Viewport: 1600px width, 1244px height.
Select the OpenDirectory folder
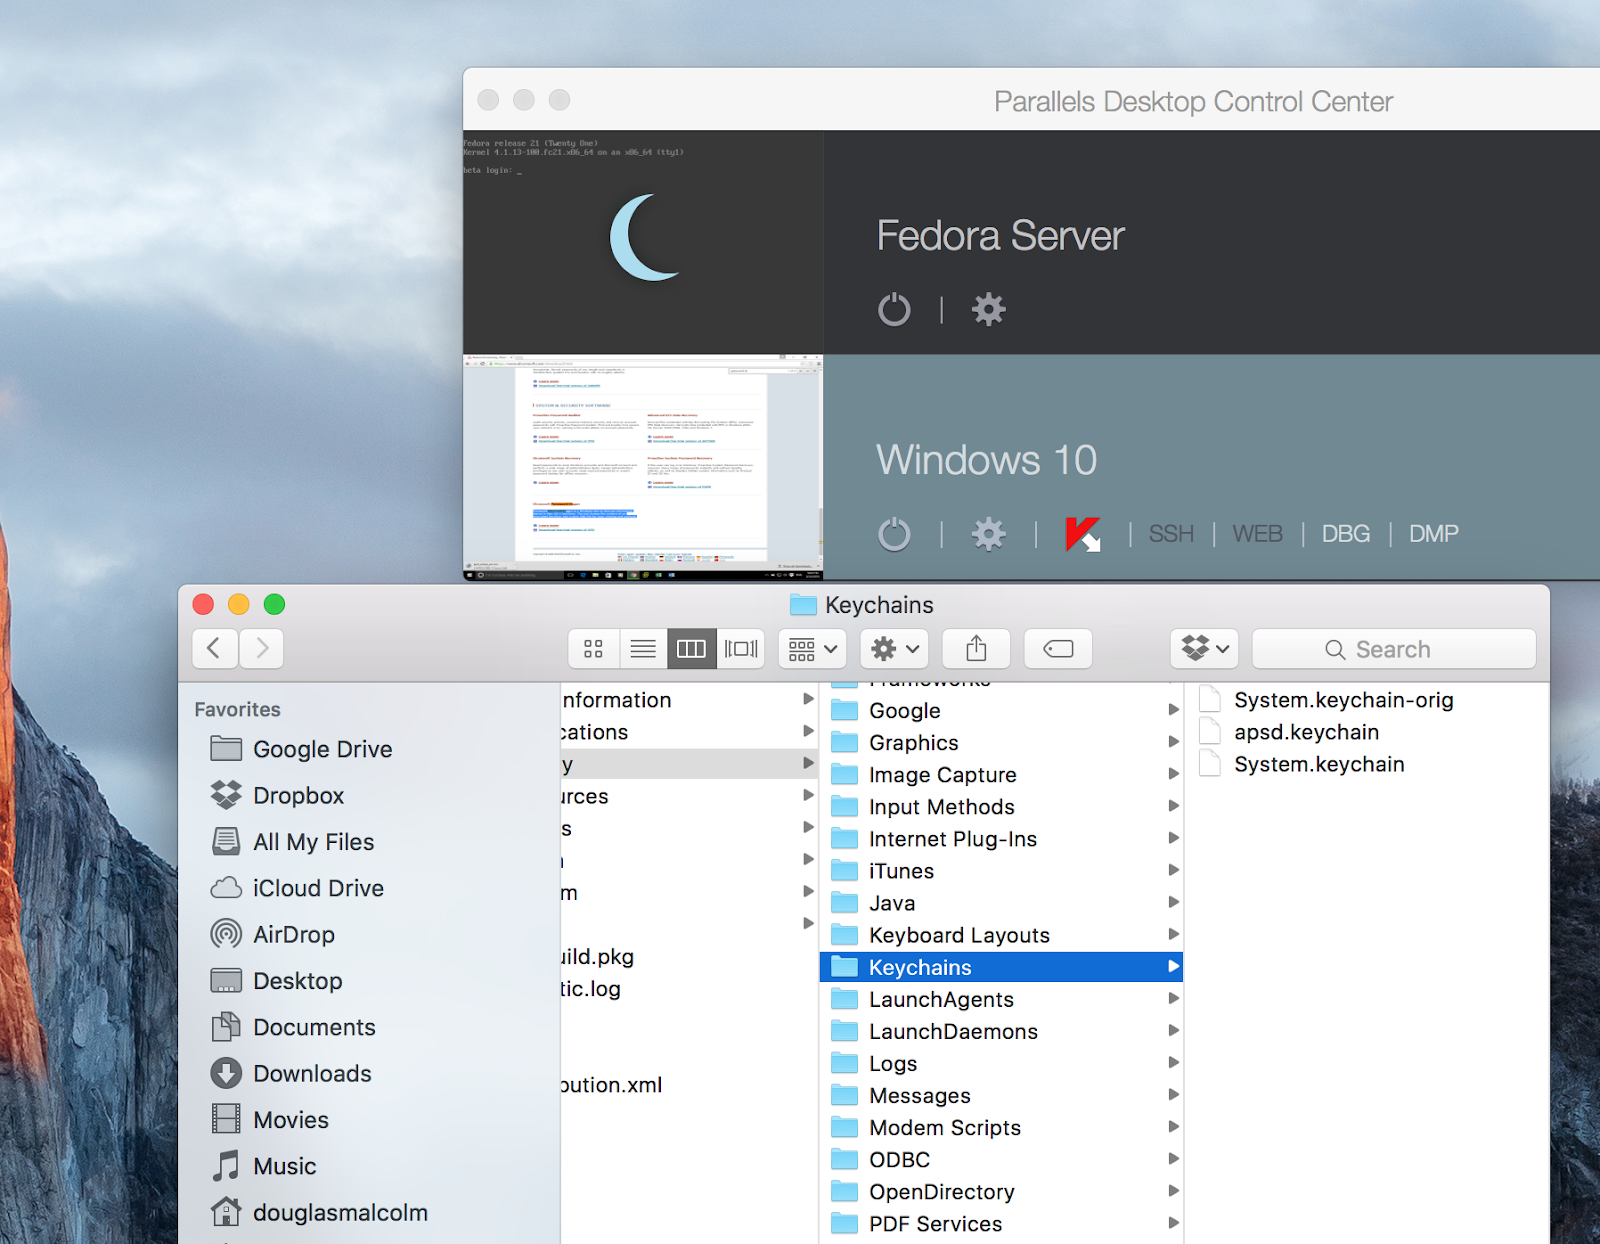[x=1001, y=1192]
